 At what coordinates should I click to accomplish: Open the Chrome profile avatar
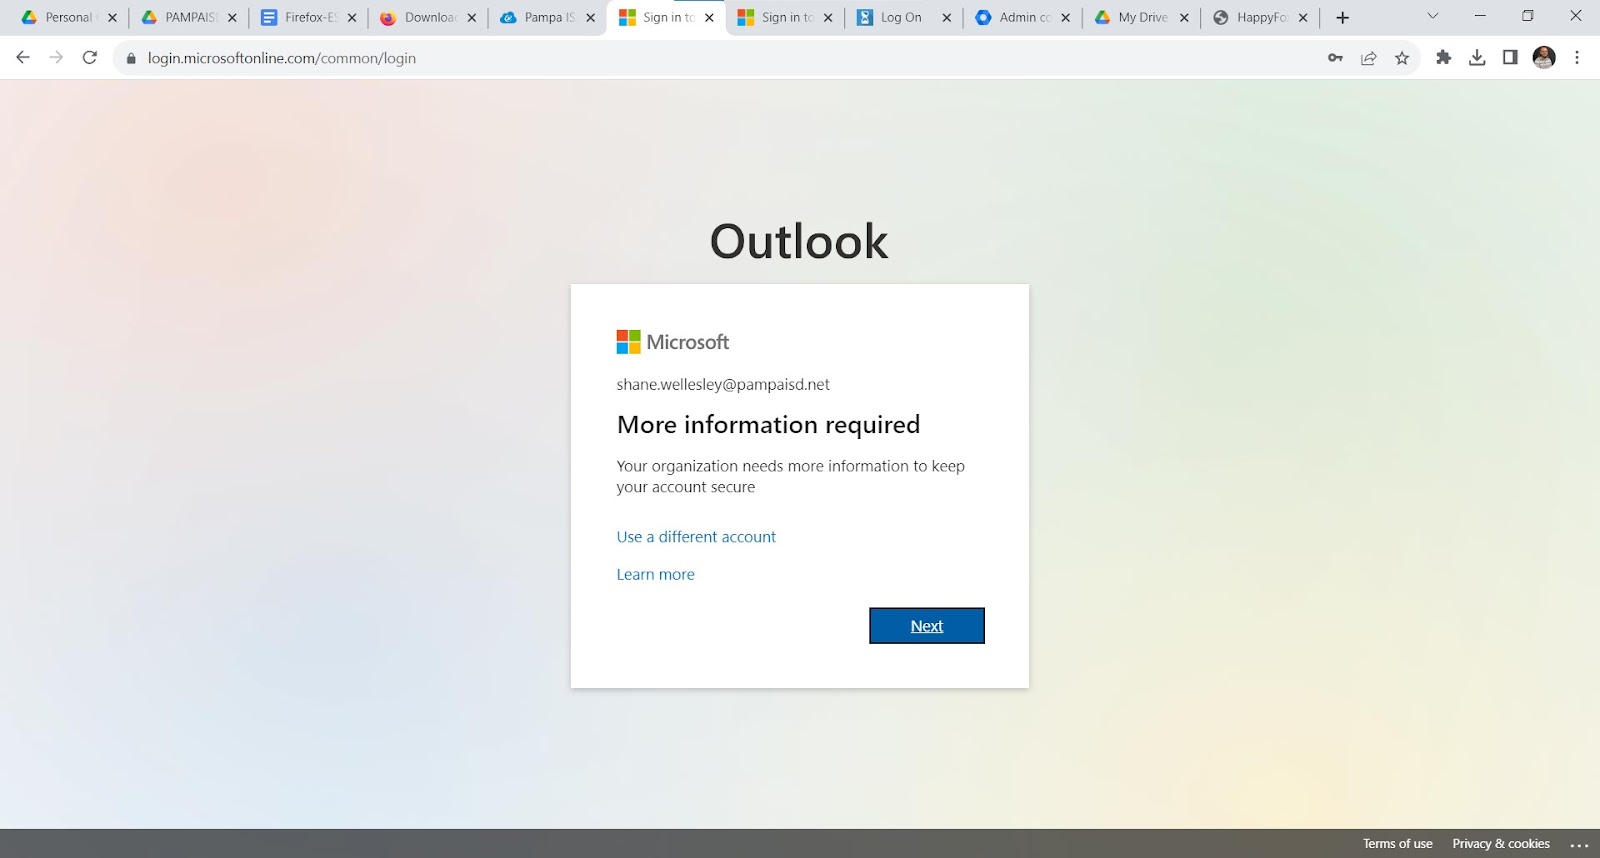tap(1544, 58)
